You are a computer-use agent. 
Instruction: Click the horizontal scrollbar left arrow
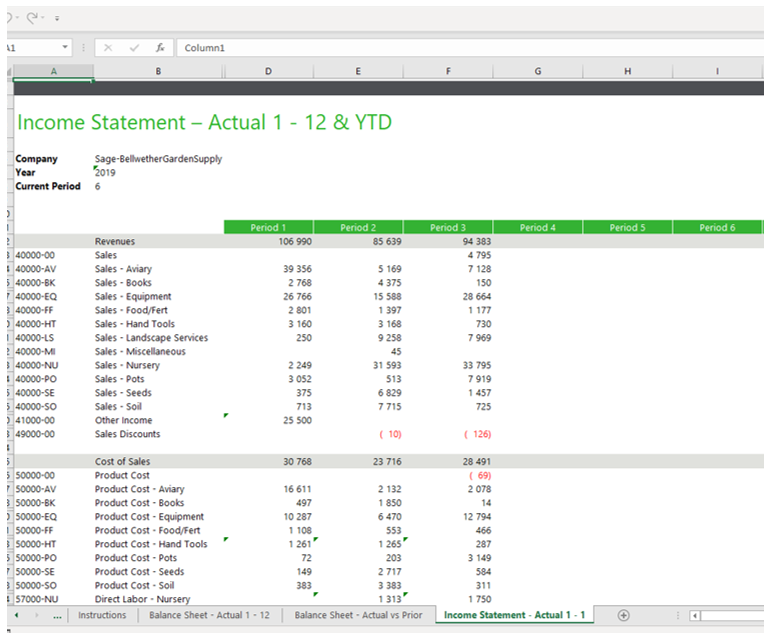[x=695, y=615]
